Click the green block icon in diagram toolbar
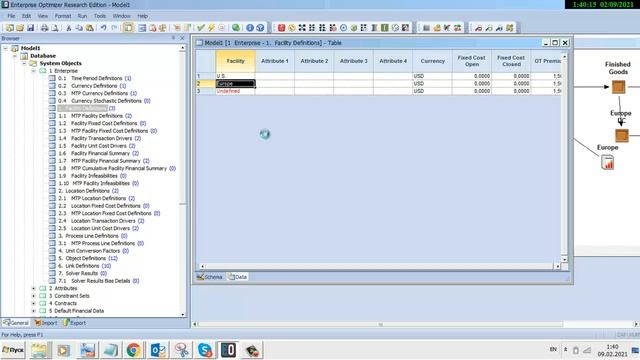The height and width of the screenshot is (360, 640). pos(384,28)
